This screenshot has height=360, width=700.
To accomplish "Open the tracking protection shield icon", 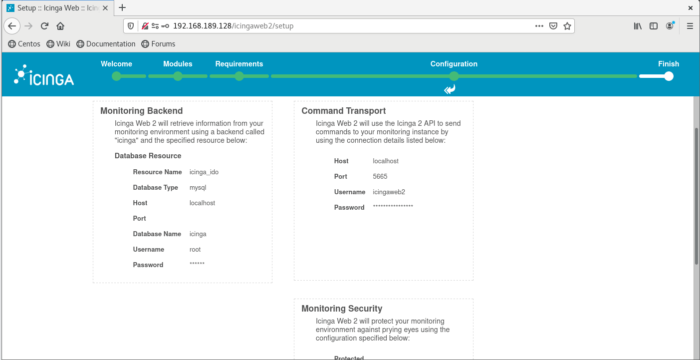I will pyautogui.click(x=131, y=26).
